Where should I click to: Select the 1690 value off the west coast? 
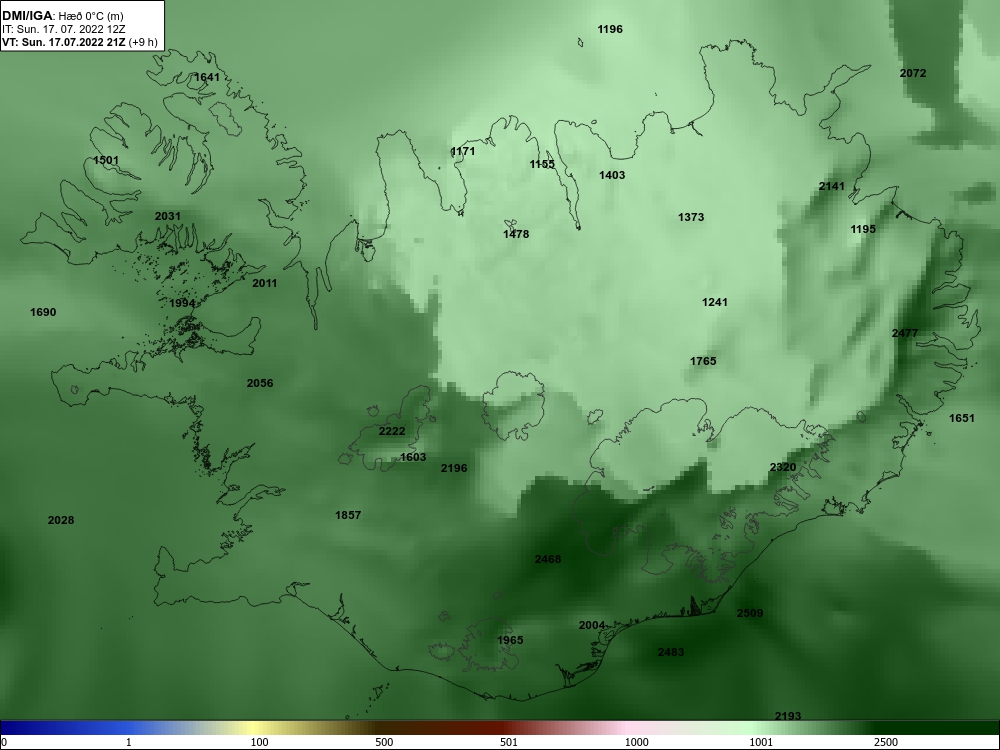[43, 312]
